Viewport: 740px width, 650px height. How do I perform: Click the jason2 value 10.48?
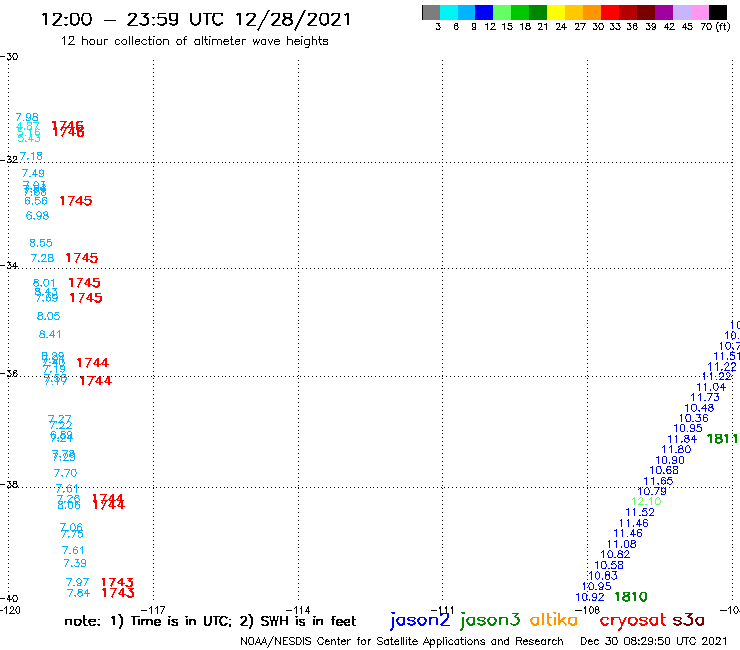pos(699,408)
